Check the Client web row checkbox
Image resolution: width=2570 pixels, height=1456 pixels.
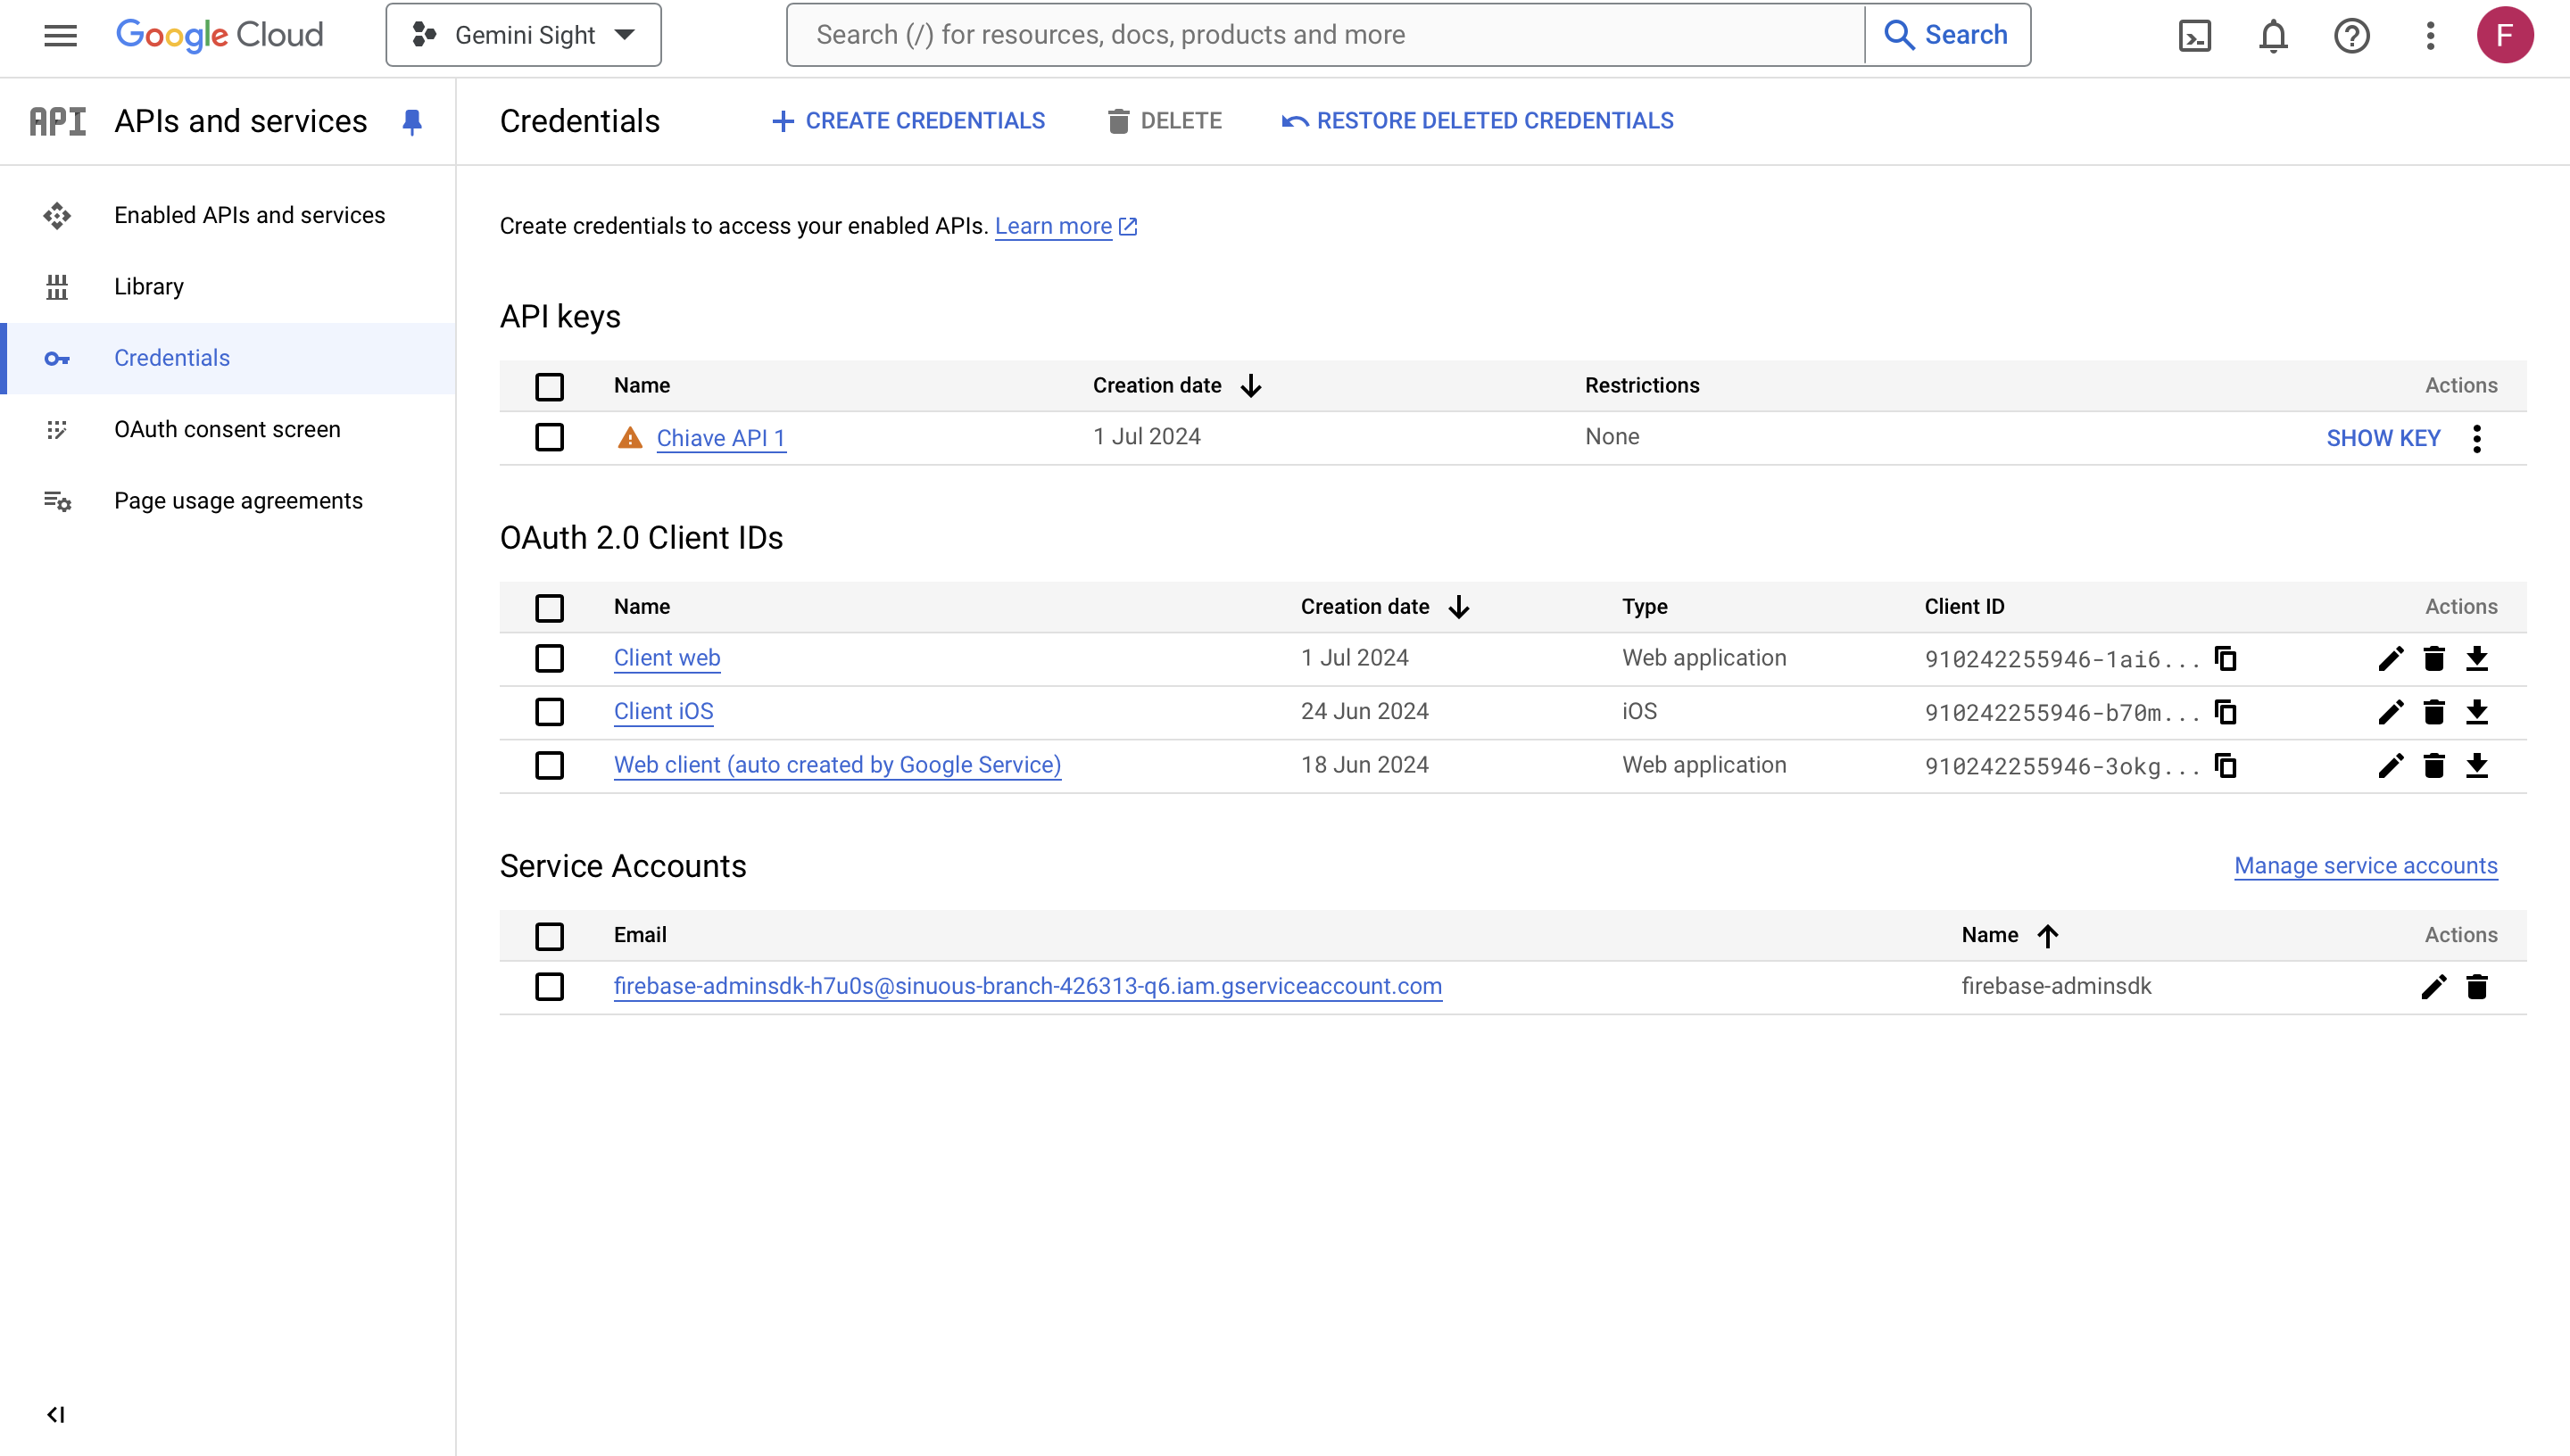549,658
